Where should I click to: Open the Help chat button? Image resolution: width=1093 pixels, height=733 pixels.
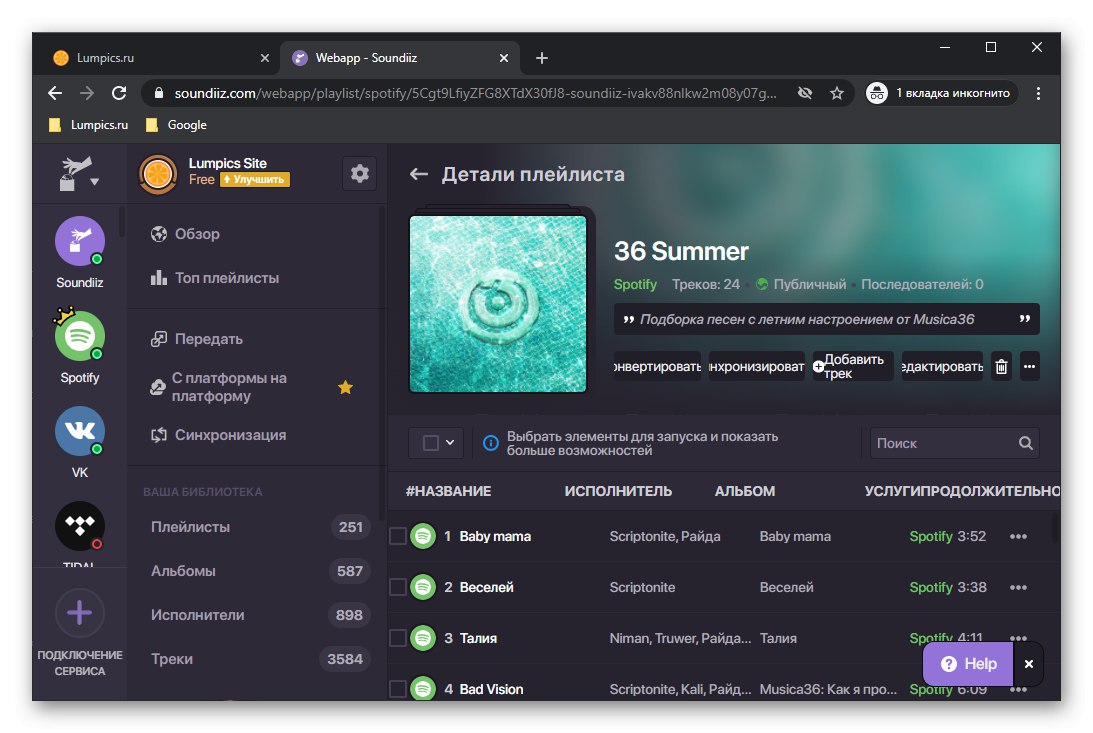point(968,664)
